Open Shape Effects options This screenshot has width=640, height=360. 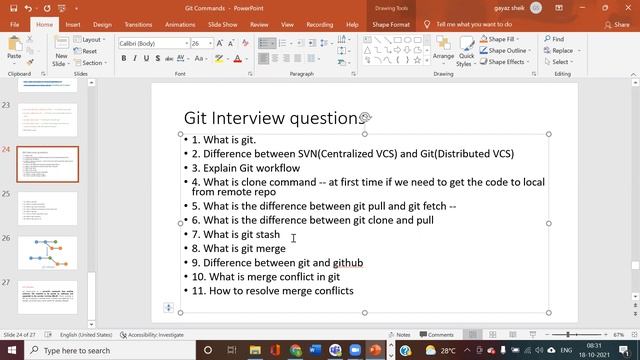(505, 62)
